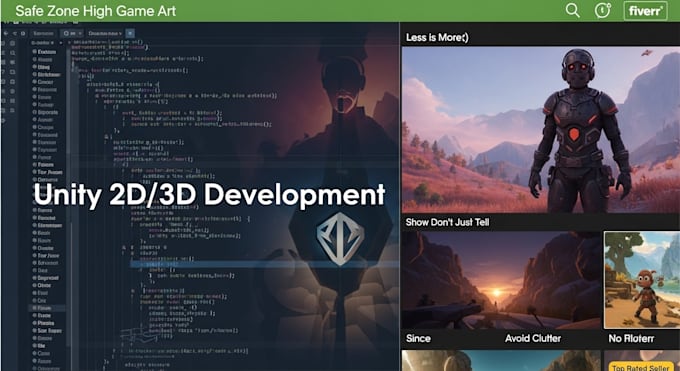The height and width of the screenshot is (371, 680).
Task: Select the 'Tor Jvoon' row in editor list
Action: pos(48,172)
